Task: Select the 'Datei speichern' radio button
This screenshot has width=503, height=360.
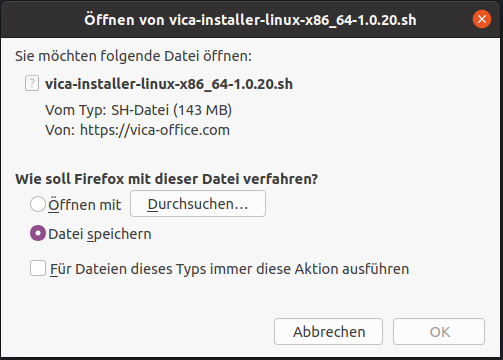Action: tap(38, 234)
